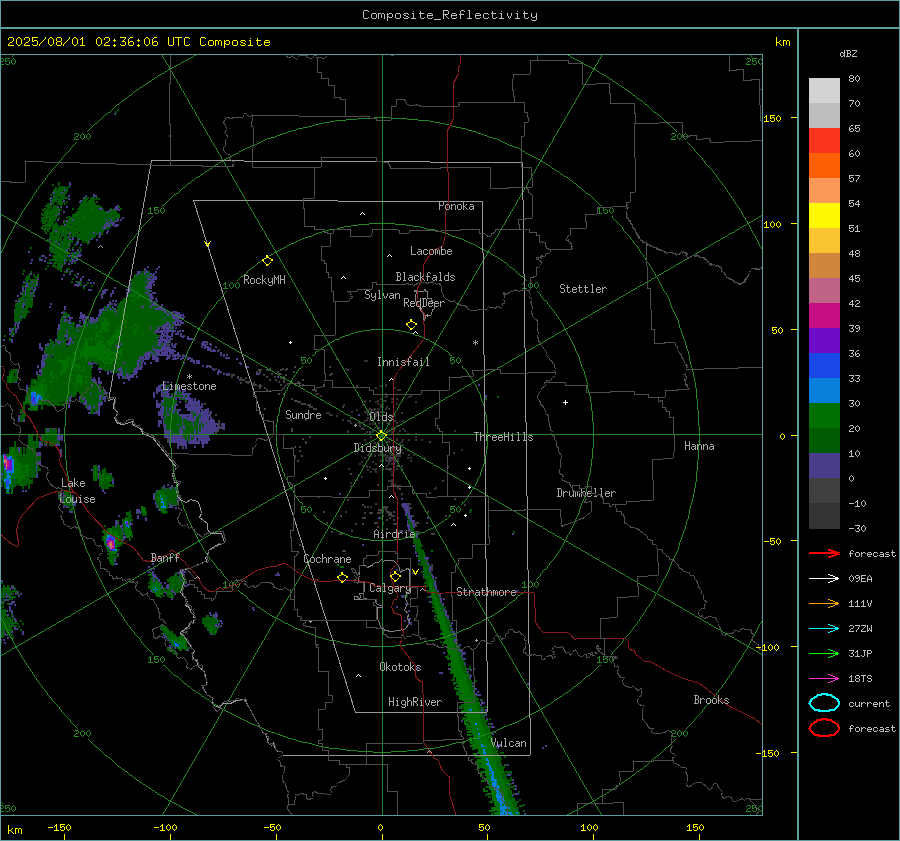Click the yellow diamond marker near RockyMH
Viewport: 900px width, 841px height.
coord(267,261)
